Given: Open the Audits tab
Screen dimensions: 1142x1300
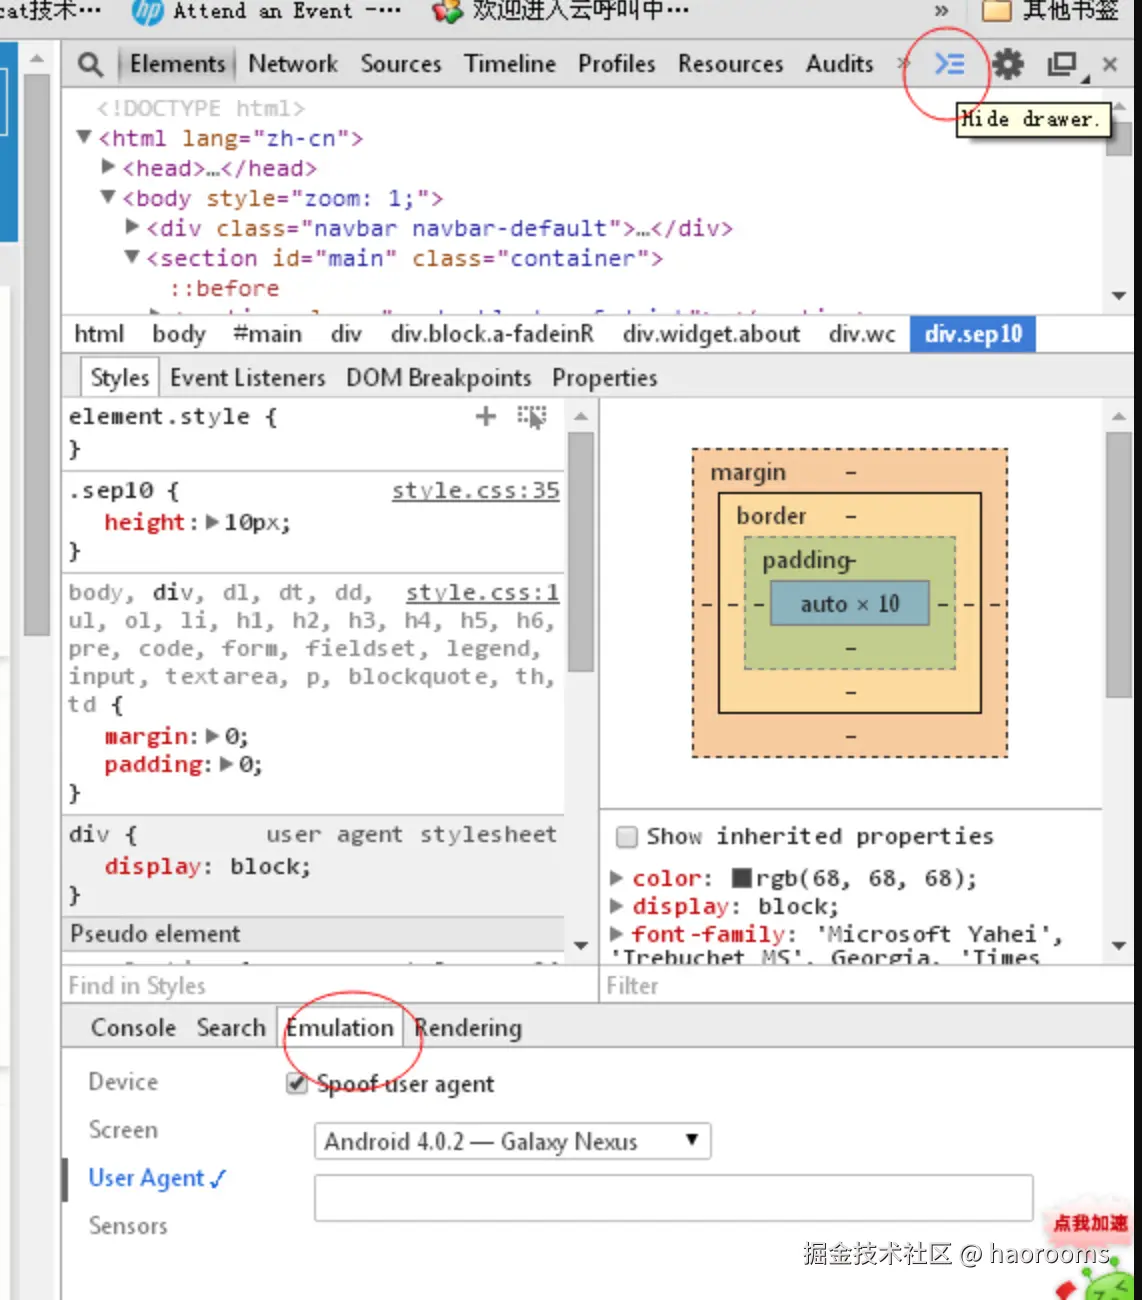Looking at the screenshot, I should 840,64.
